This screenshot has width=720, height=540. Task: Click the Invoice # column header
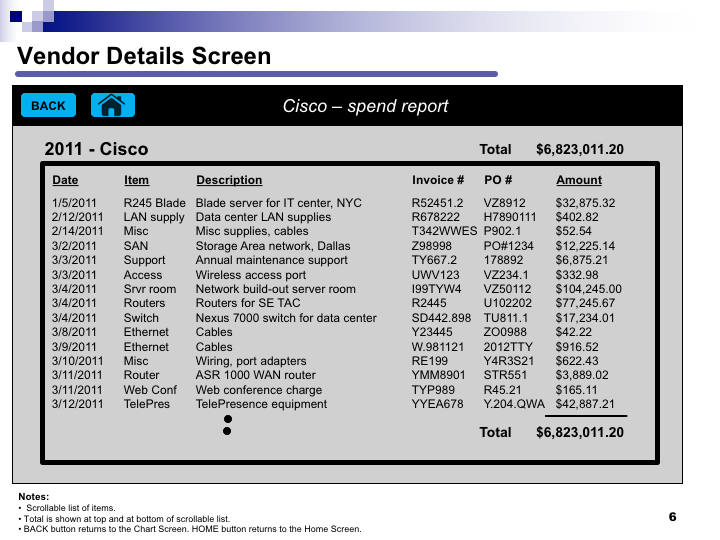[x=438, y=180]
